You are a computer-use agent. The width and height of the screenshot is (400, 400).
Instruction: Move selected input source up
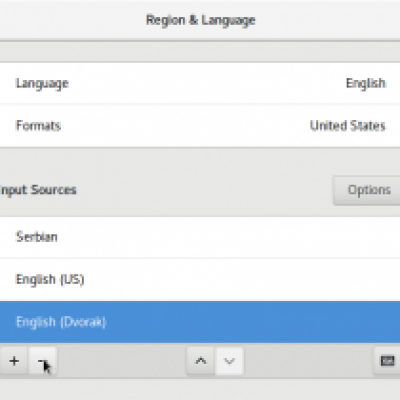pos(201,361)
